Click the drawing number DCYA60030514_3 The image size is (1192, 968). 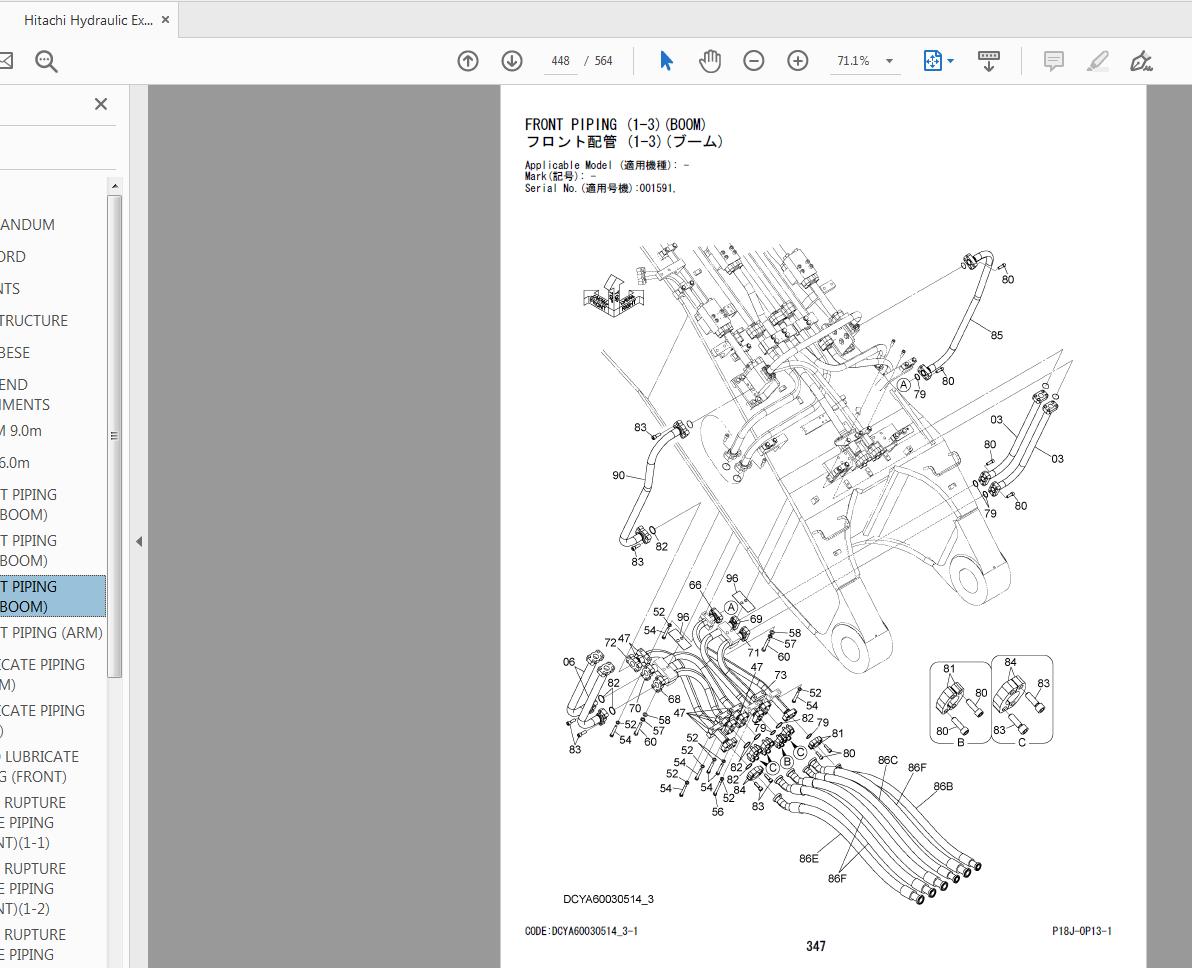point(608,900)
